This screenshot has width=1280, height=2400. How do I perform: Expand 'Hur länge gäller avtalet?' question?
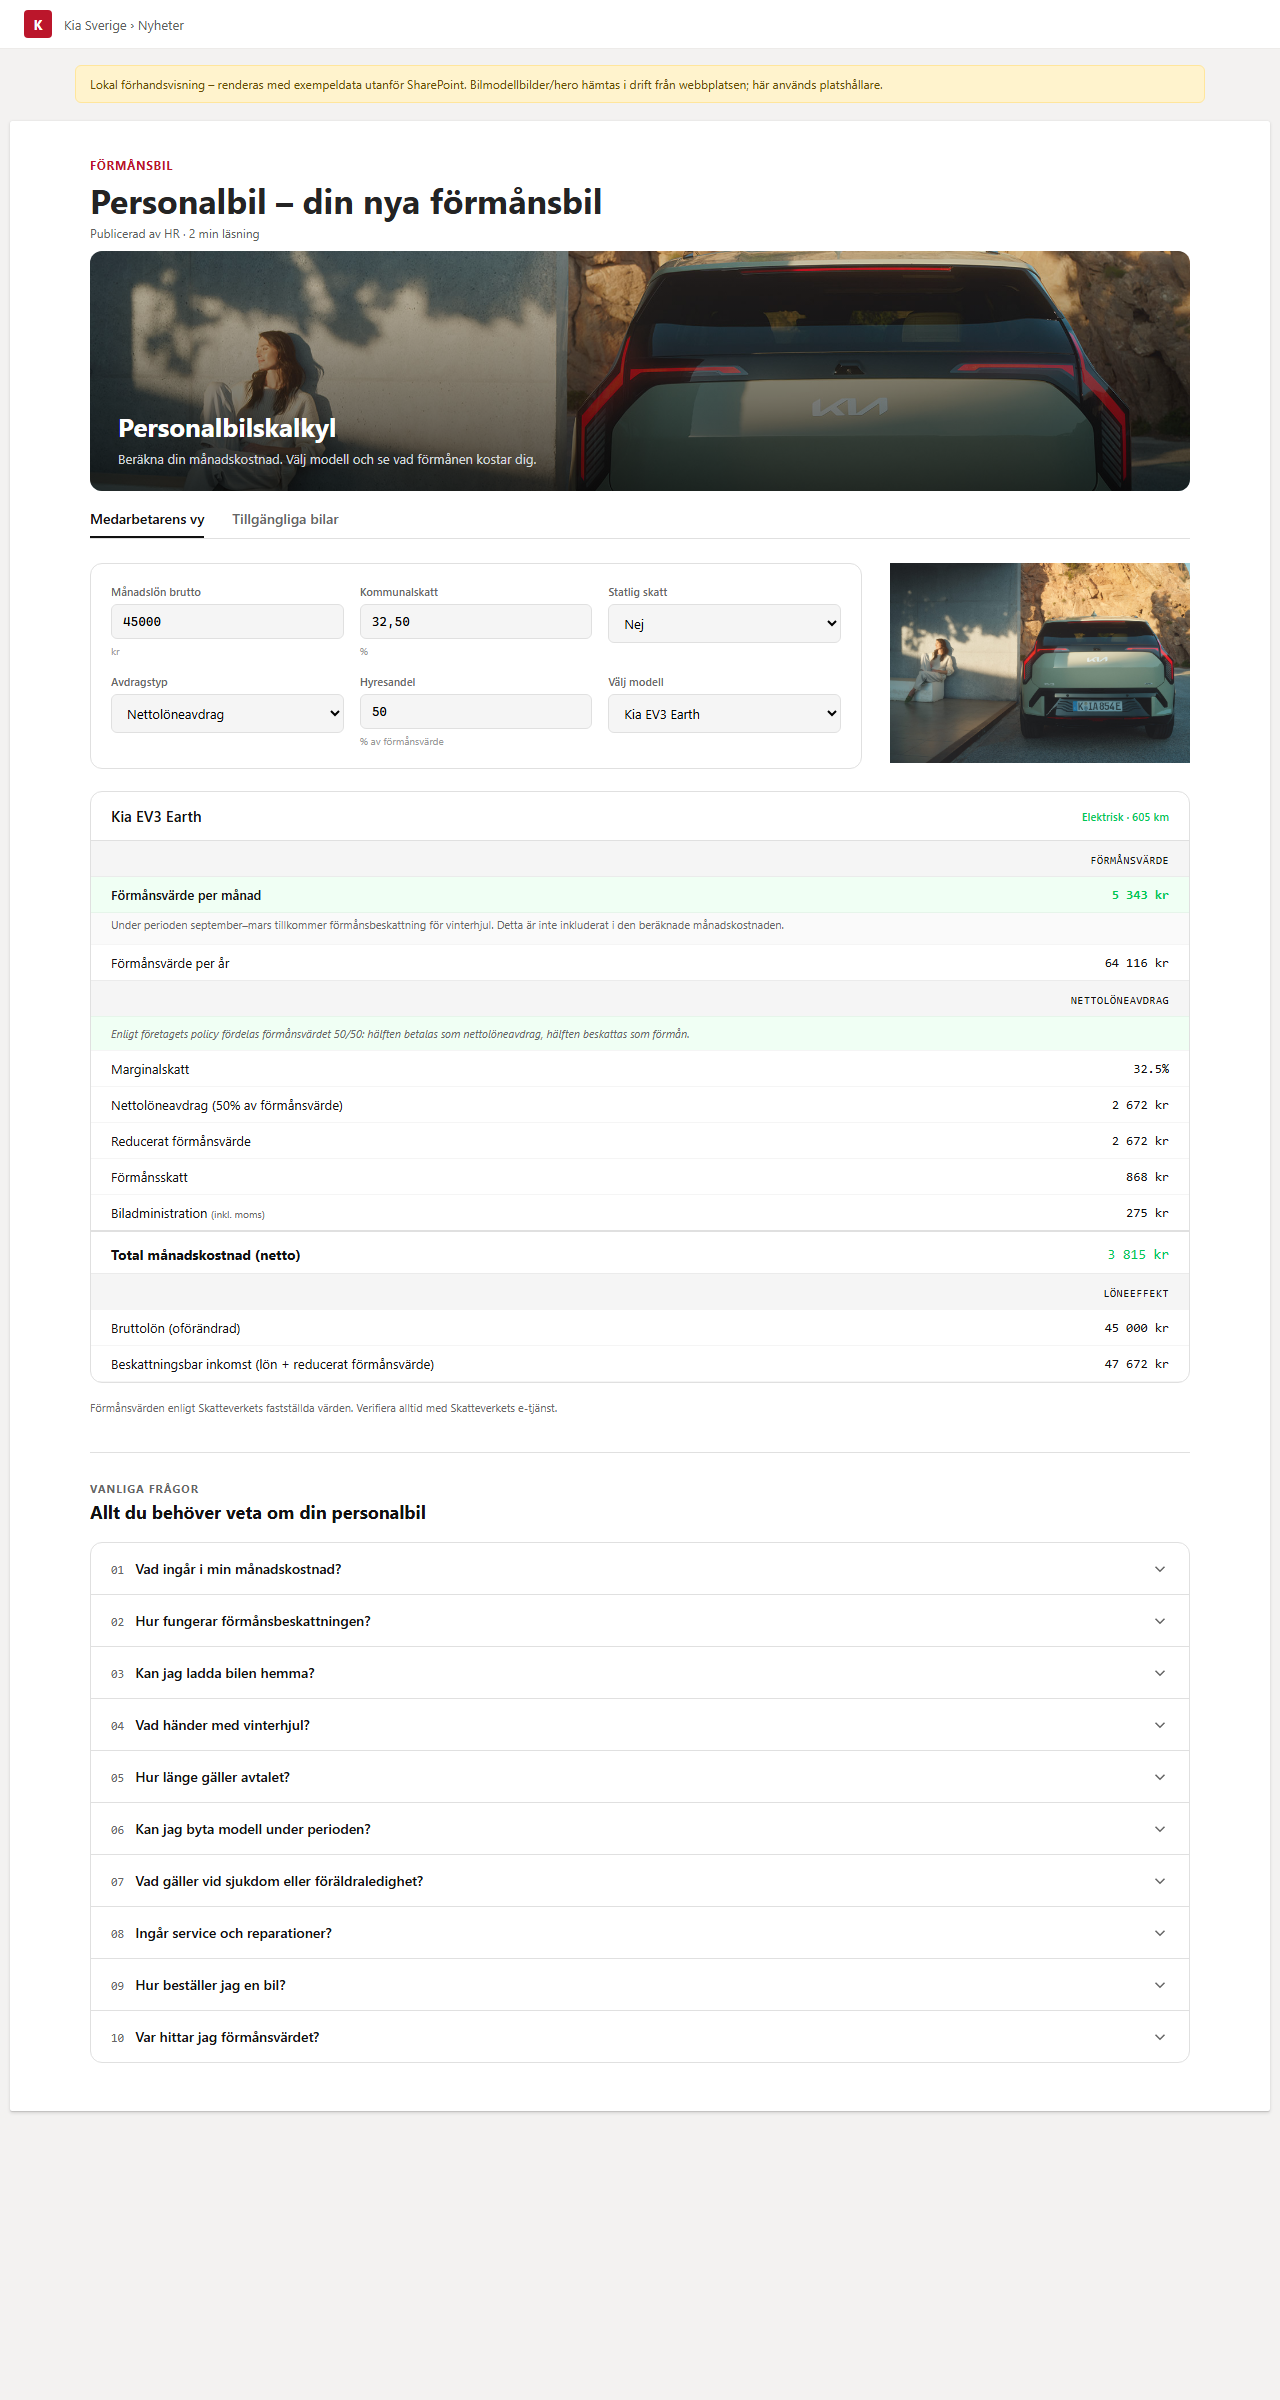(640, 1777)
